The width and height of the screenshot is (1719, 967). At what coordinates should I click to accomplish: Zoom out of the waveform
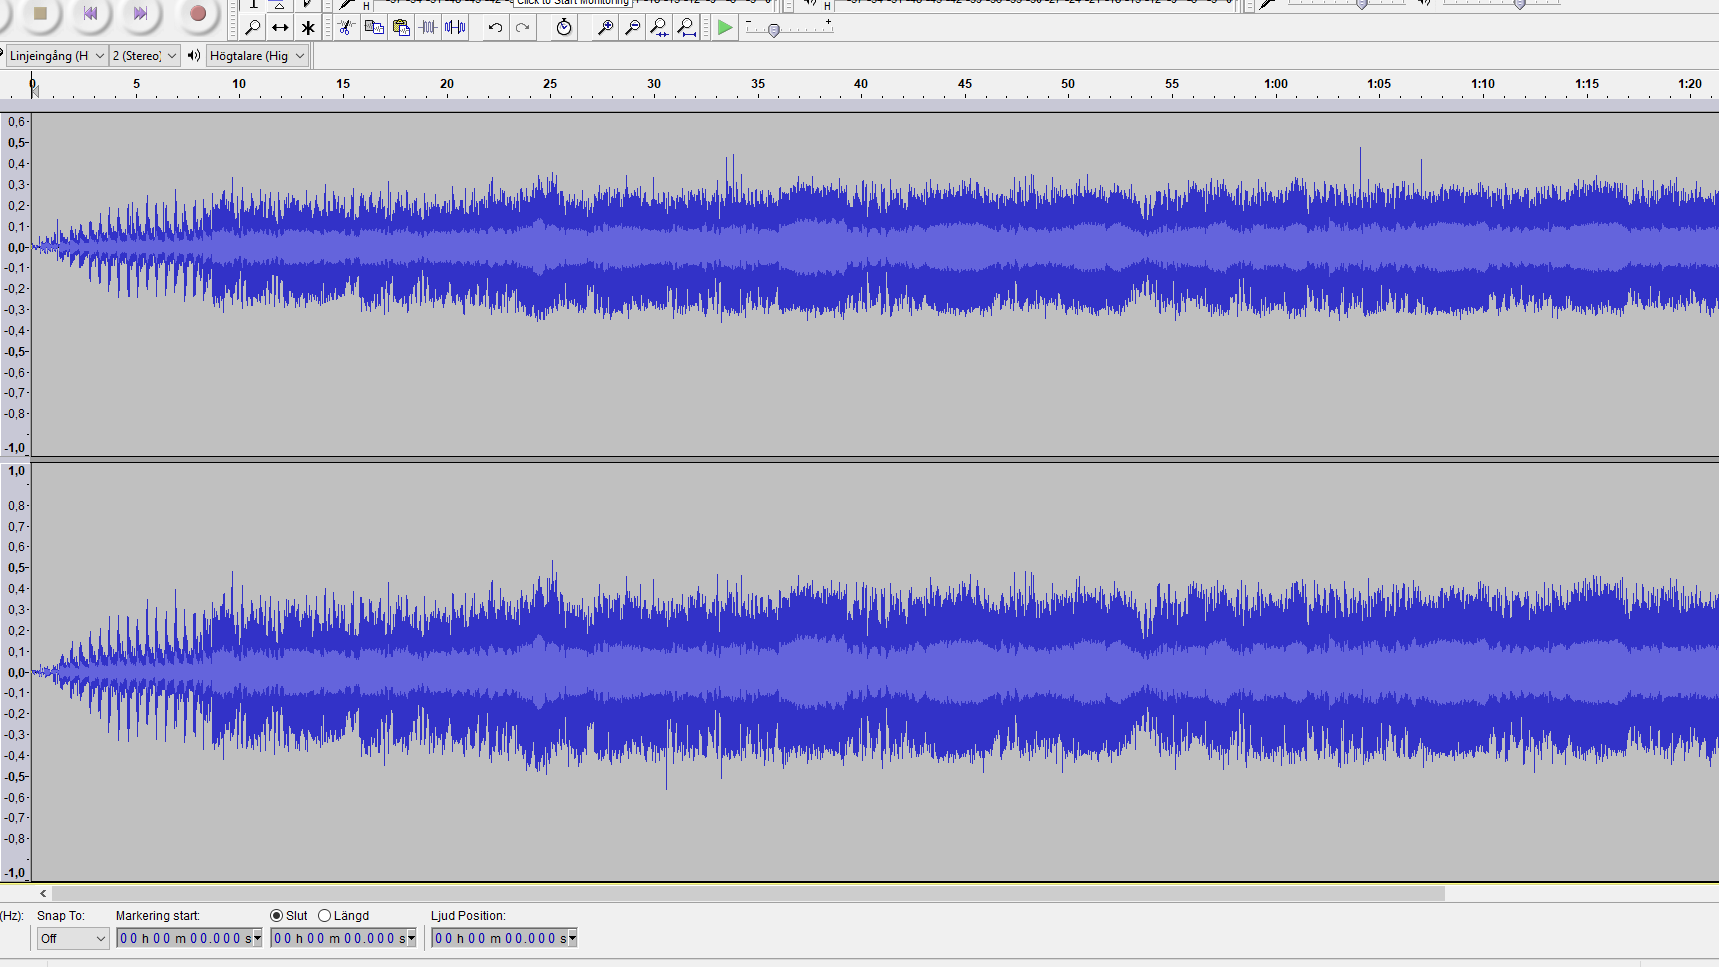click(632, 28)
